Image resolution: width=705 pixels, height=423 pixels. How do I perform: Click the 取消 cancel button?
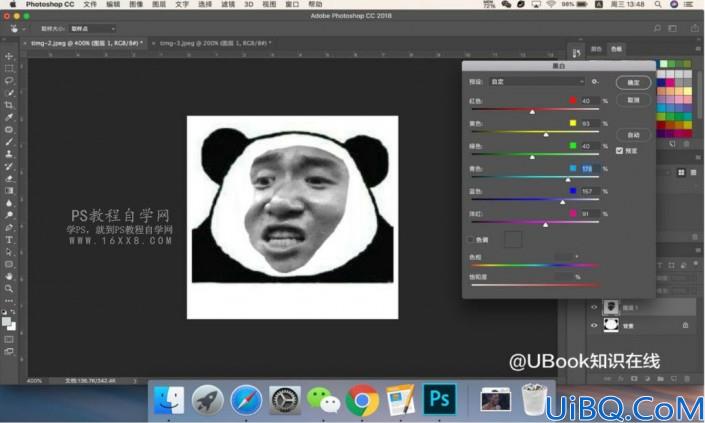coord(633,100)
